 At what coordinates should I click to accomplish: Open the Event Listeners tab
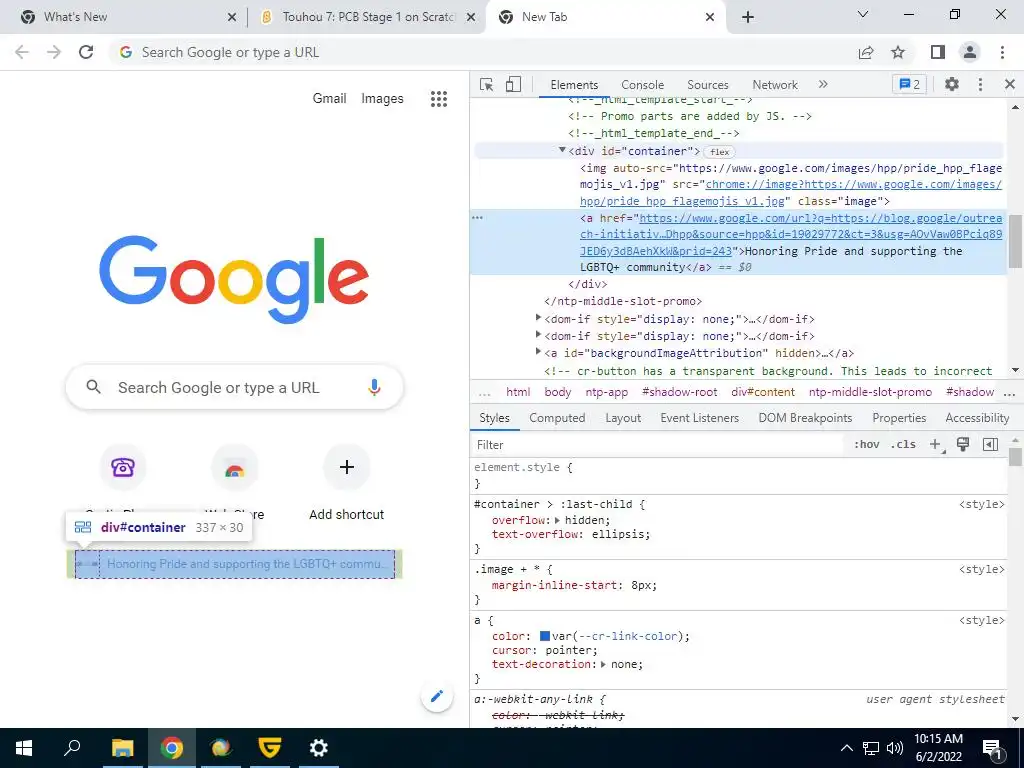tap(699, 418)
